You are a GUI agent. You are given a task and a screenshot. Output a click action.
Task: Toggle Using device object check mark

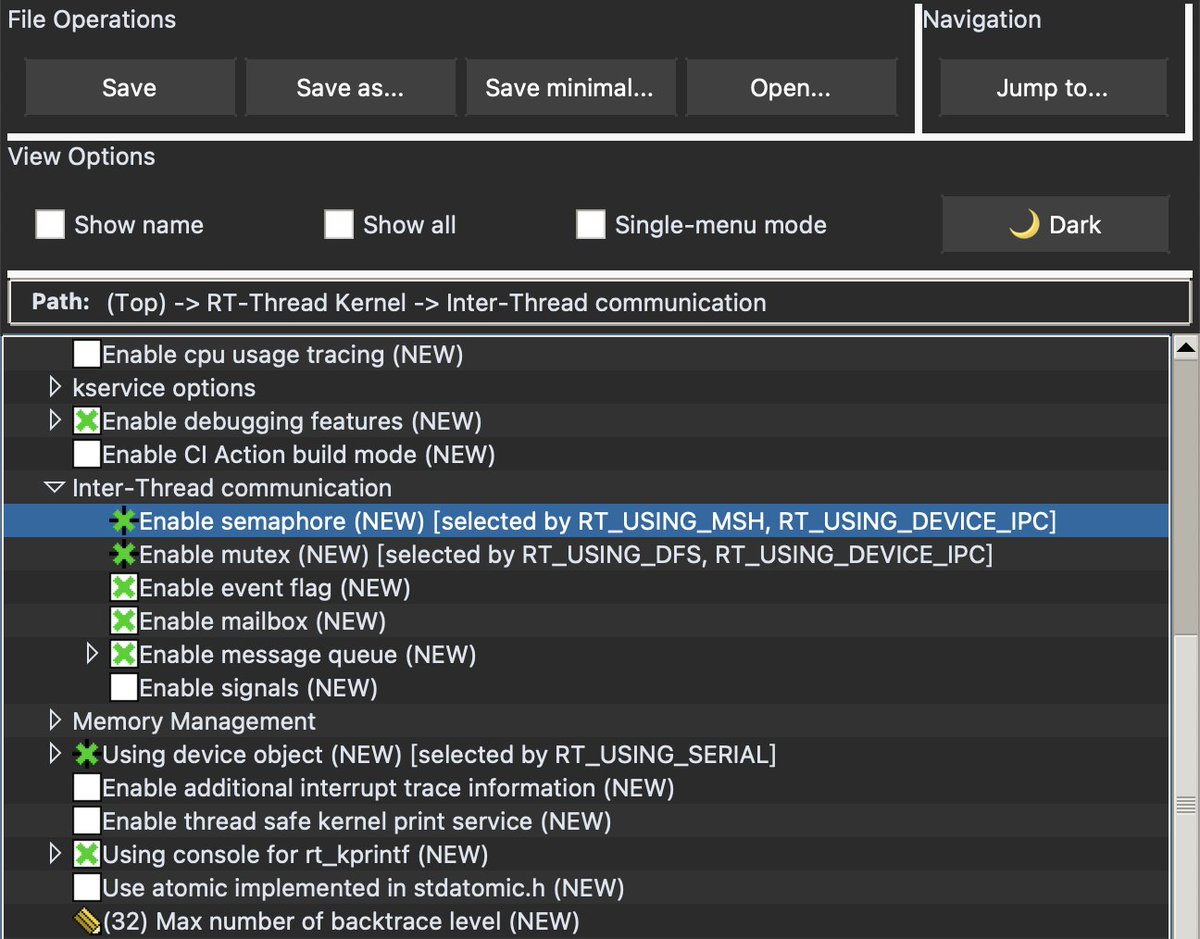click(87, 754)
